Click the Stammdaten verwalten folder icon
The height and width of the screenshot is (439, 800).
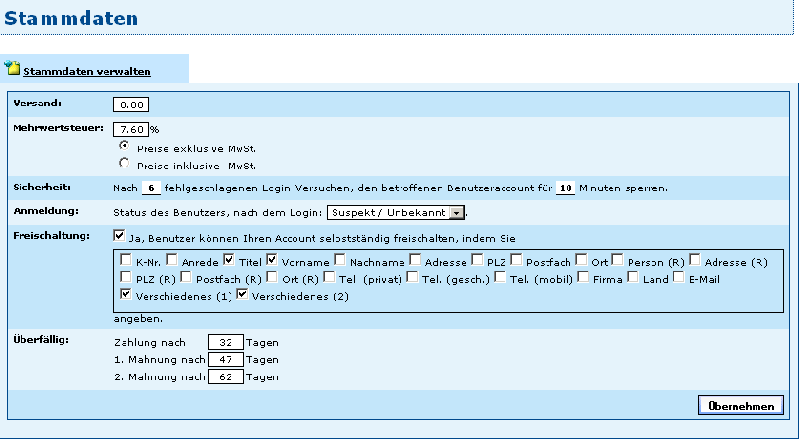coord(12,69)
